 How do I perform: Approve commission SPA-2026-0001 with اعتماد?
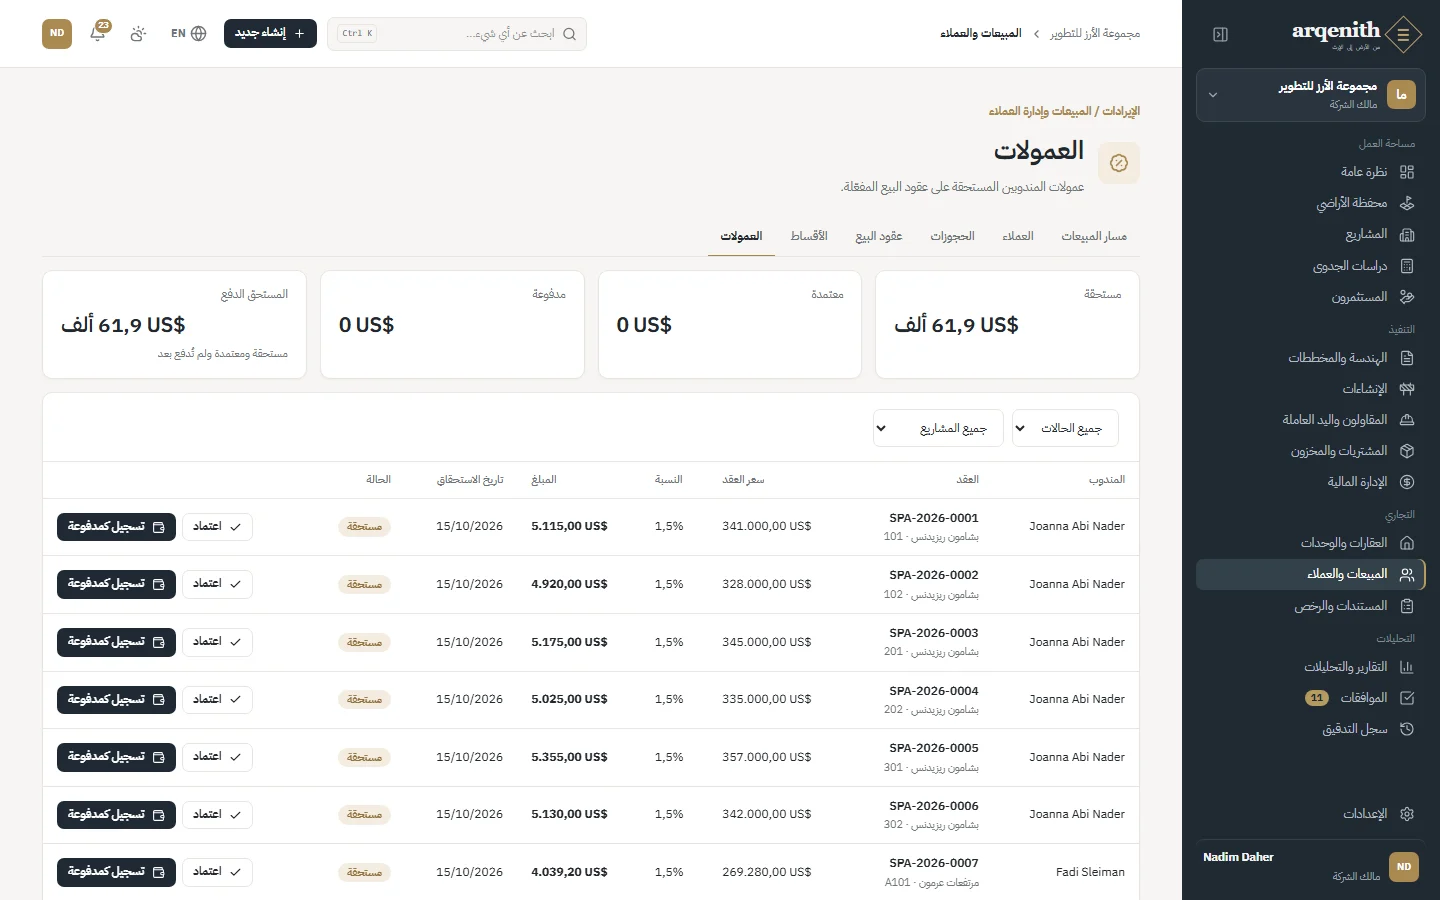coord(217,527)
